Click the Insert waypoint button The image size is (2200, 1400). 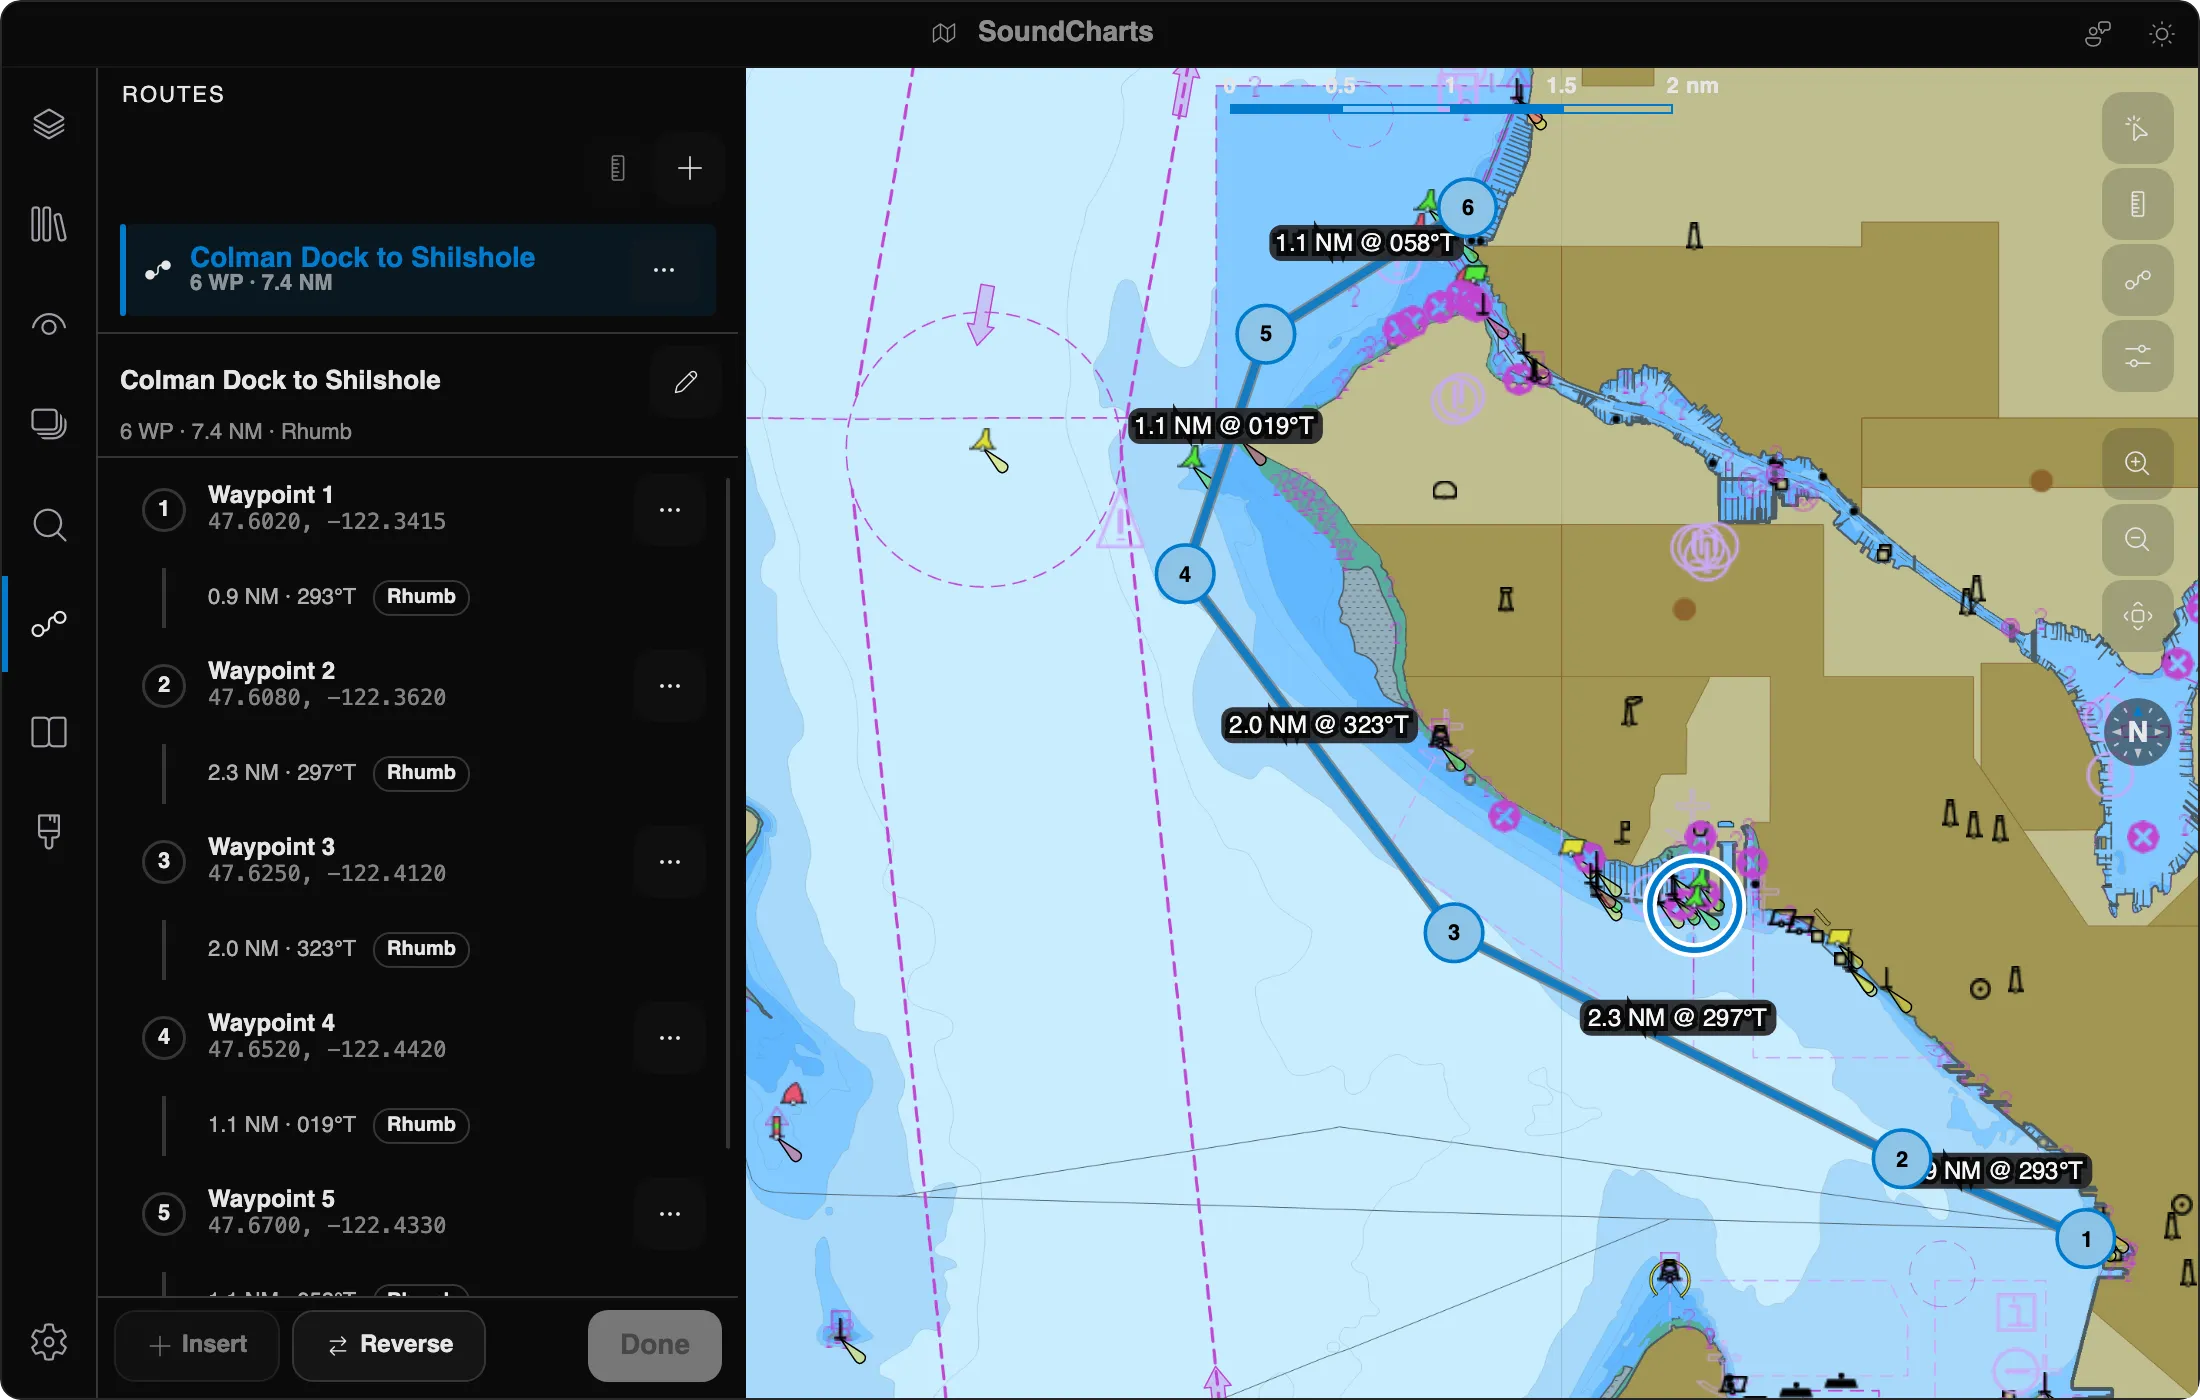click(198, 1345)
